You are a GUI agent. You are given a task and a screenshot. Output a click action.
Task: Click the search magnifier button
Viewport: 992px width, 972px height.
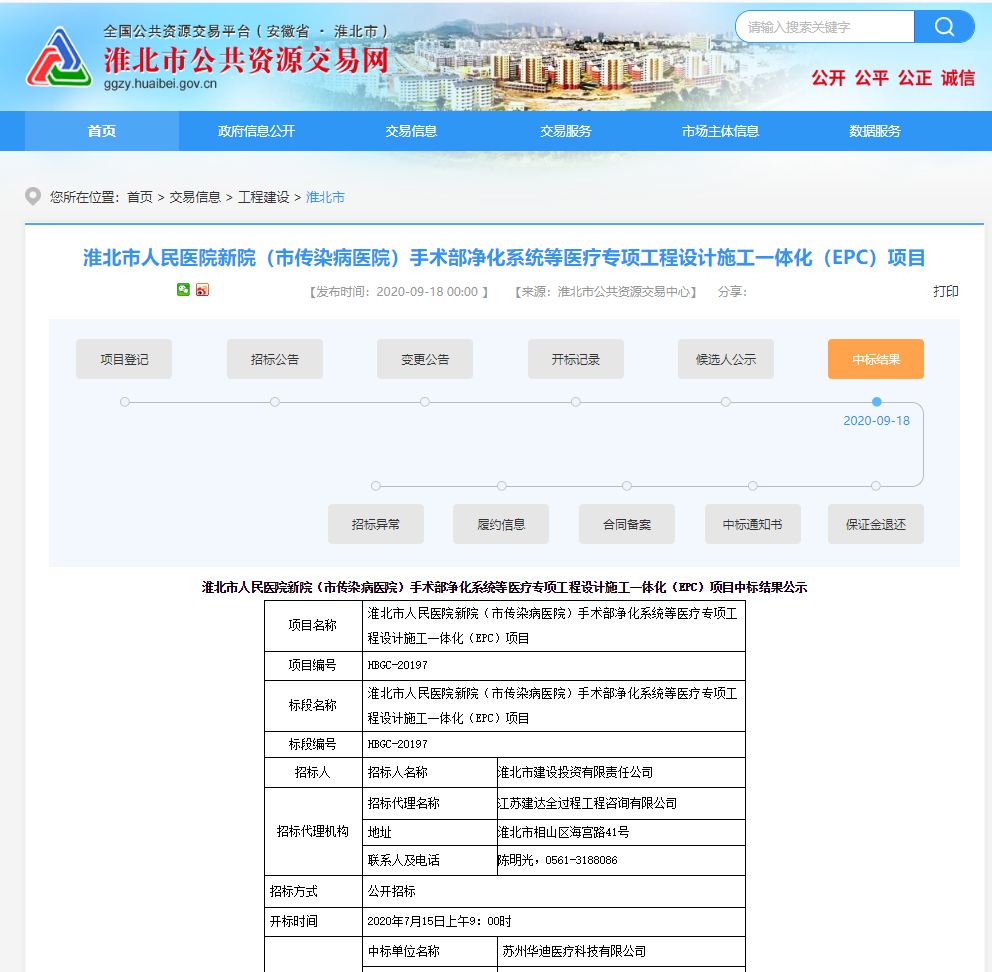[x=944, y=27]
